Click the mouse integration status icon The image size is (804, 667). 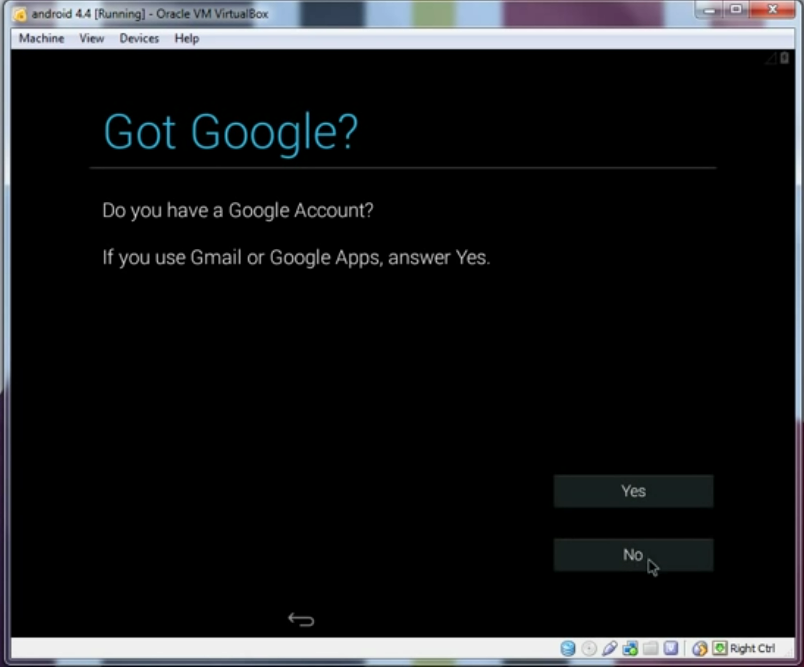click(x=699, y=649)
